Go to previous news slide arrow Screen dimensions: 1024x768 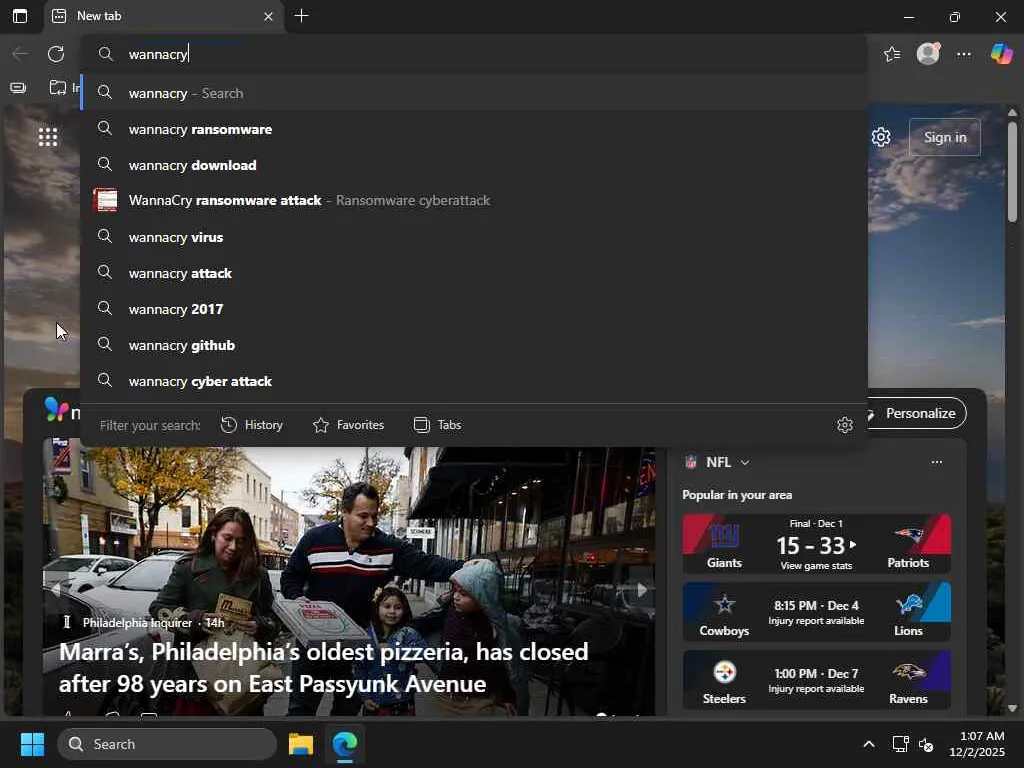click(56, 590)
